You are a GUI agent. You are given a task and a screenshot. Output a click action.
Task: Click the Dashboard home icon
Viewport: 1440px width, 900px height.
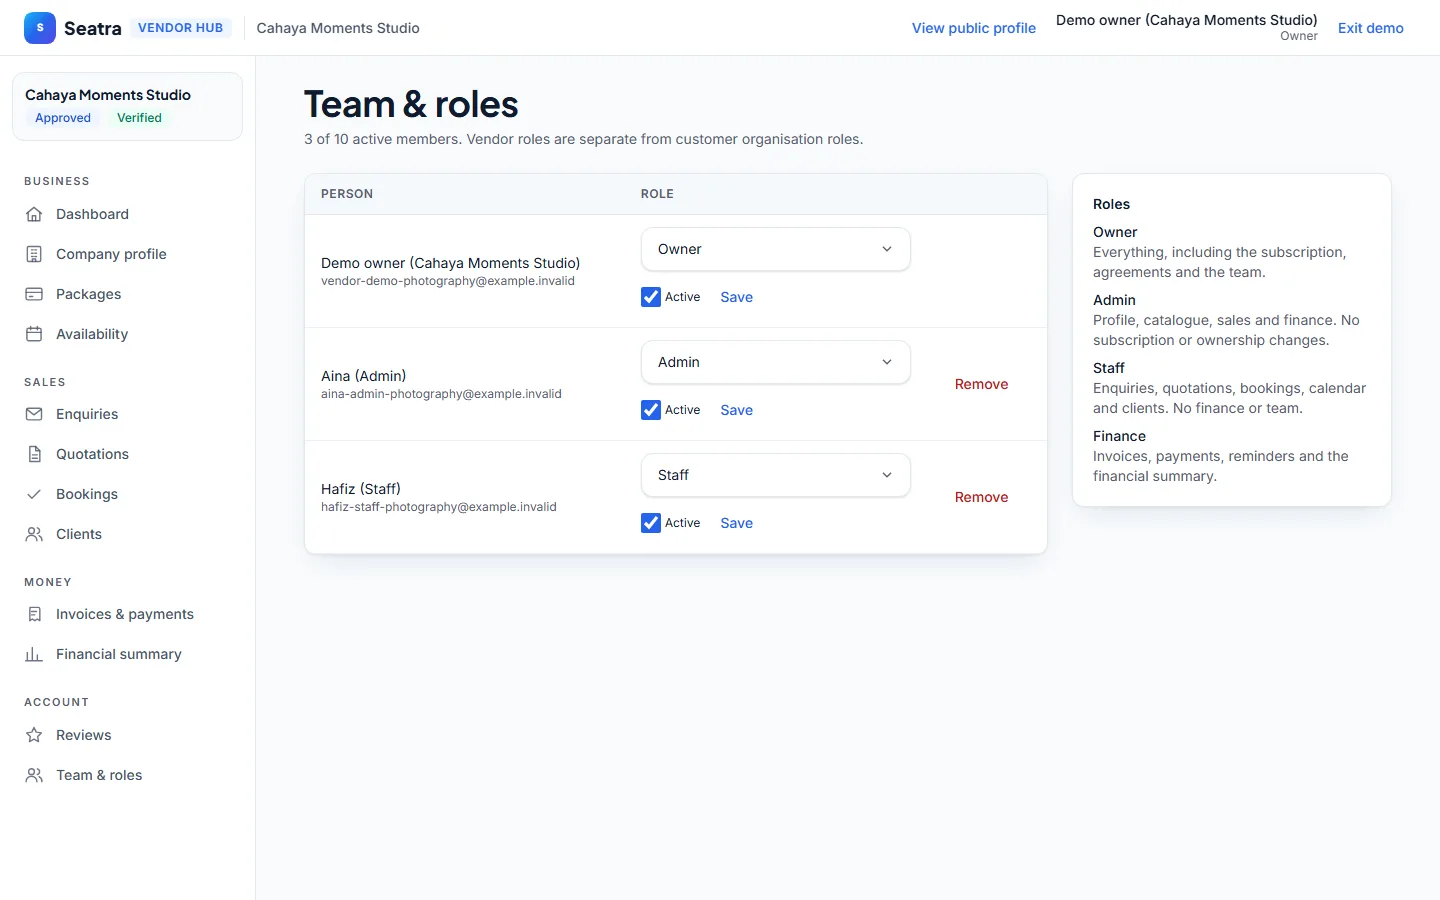34,214
